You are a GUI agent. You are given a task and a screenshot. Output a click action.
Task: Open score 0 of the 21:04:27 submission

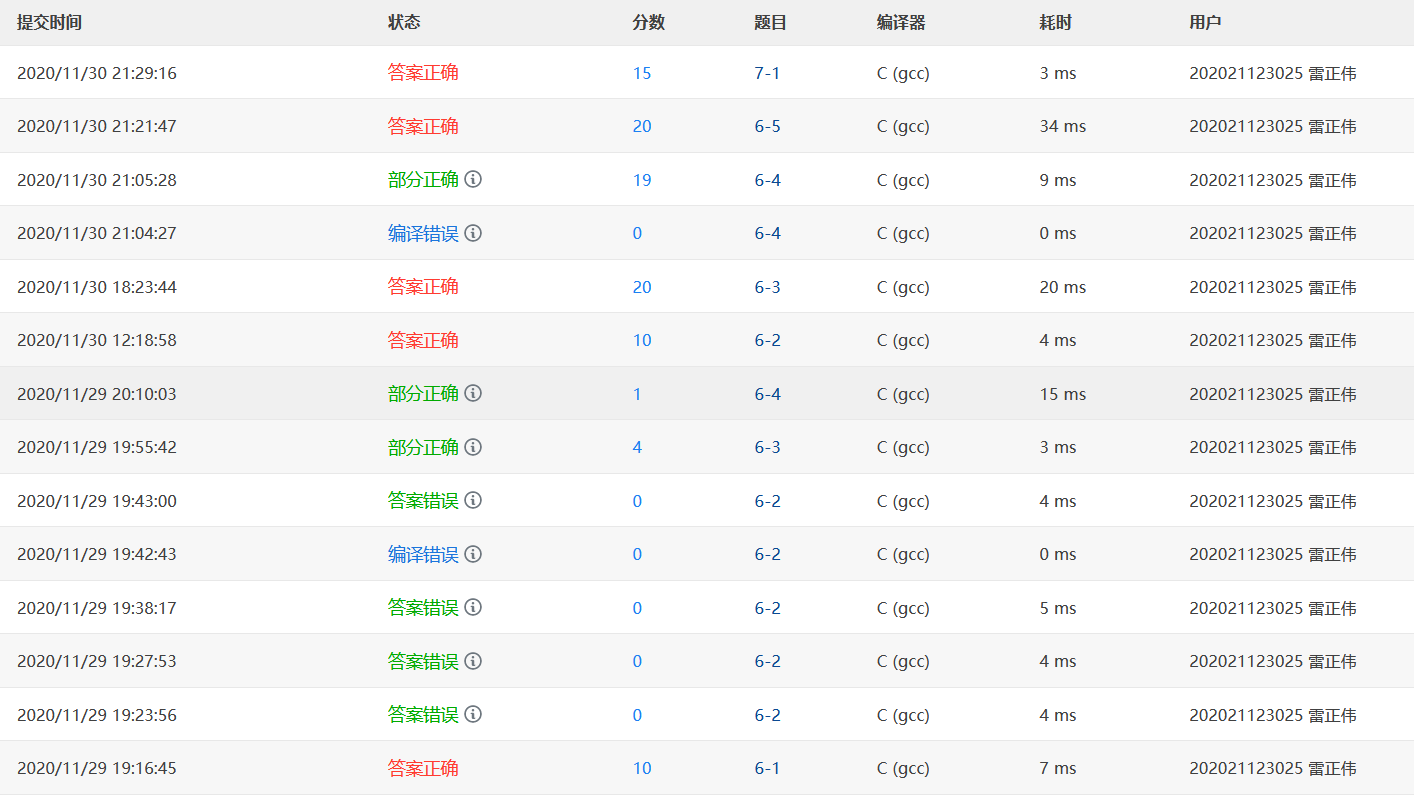click(637, 233)
